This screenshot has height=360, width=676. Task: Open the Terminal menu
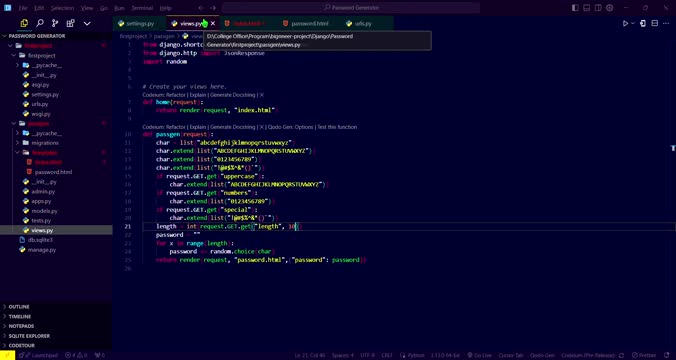click(142, 8)
